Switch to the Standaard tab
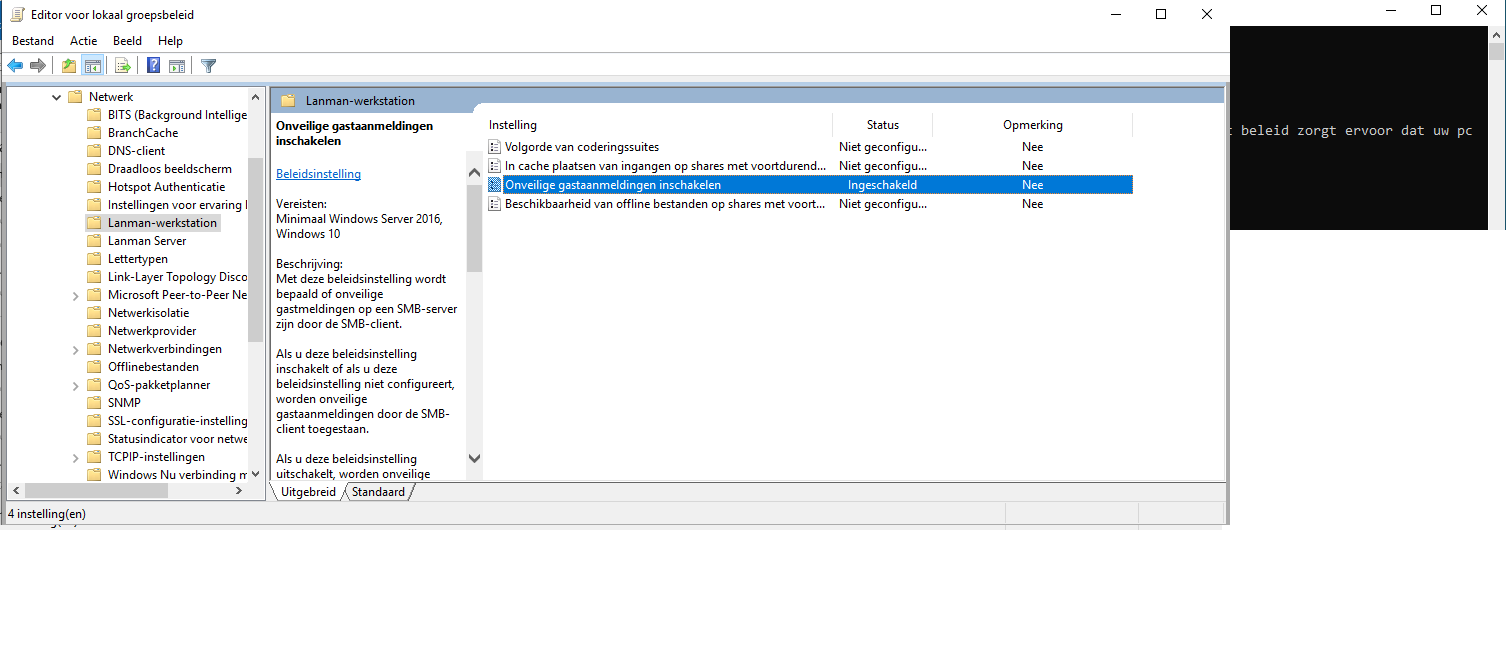 click(378, 492)
